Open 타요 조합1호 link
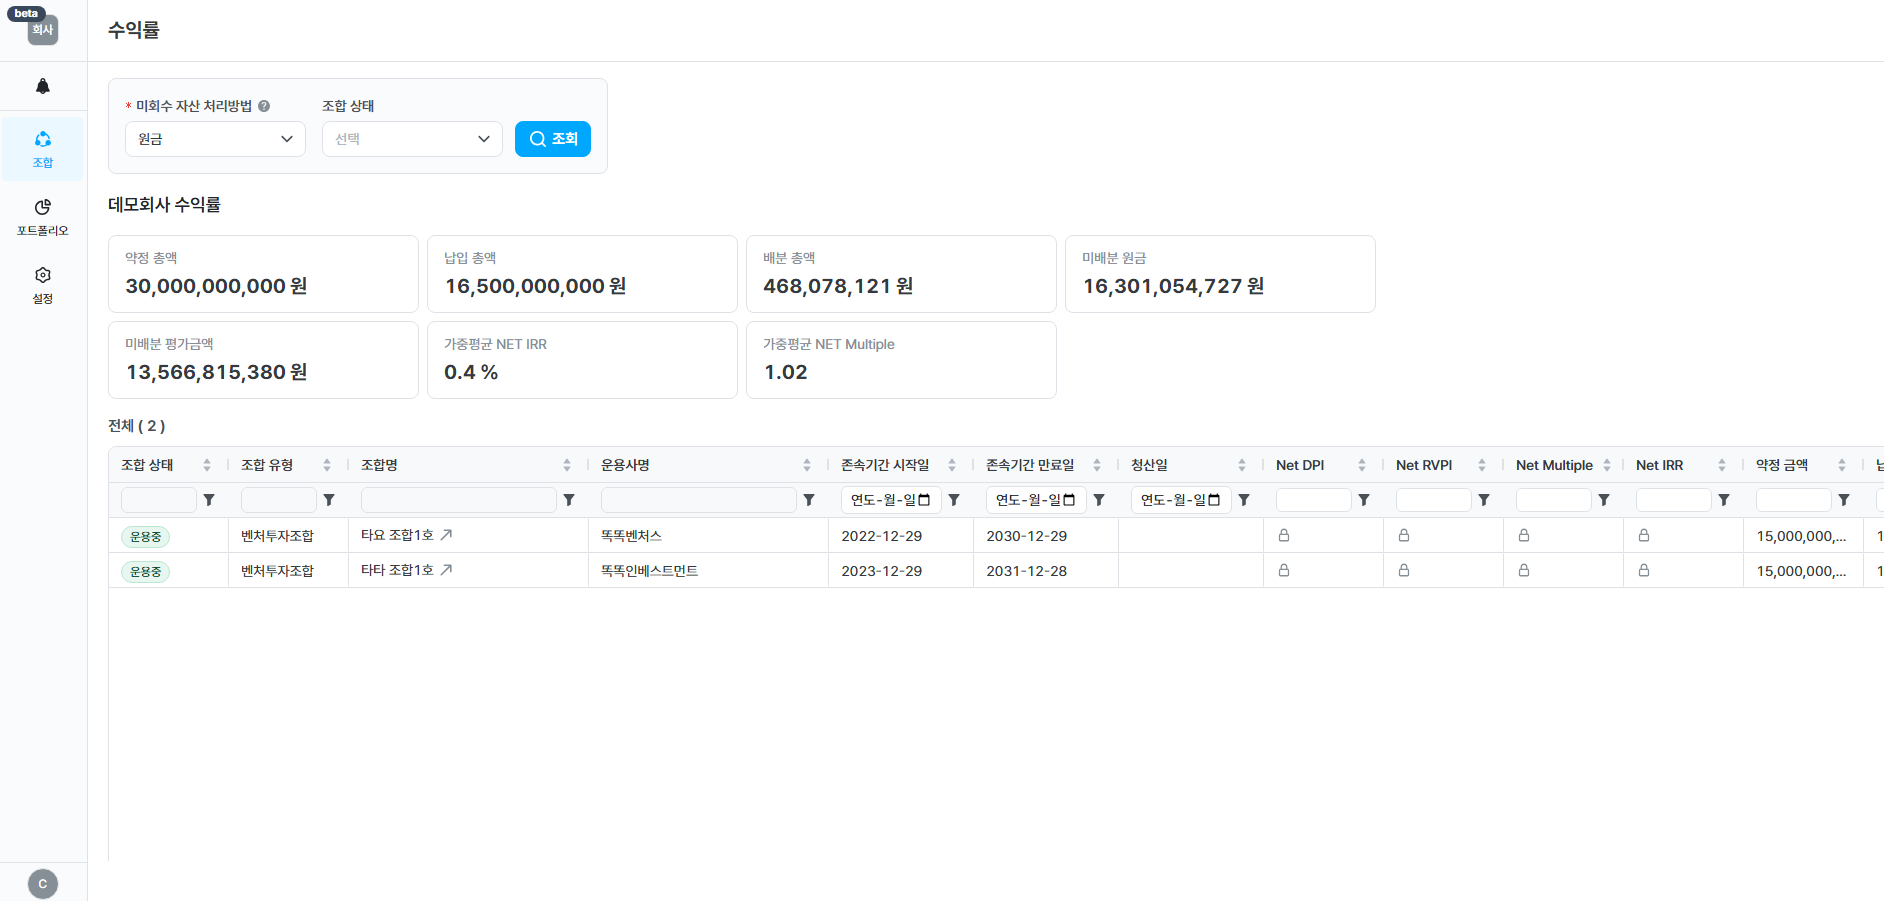 click(398, 535)
